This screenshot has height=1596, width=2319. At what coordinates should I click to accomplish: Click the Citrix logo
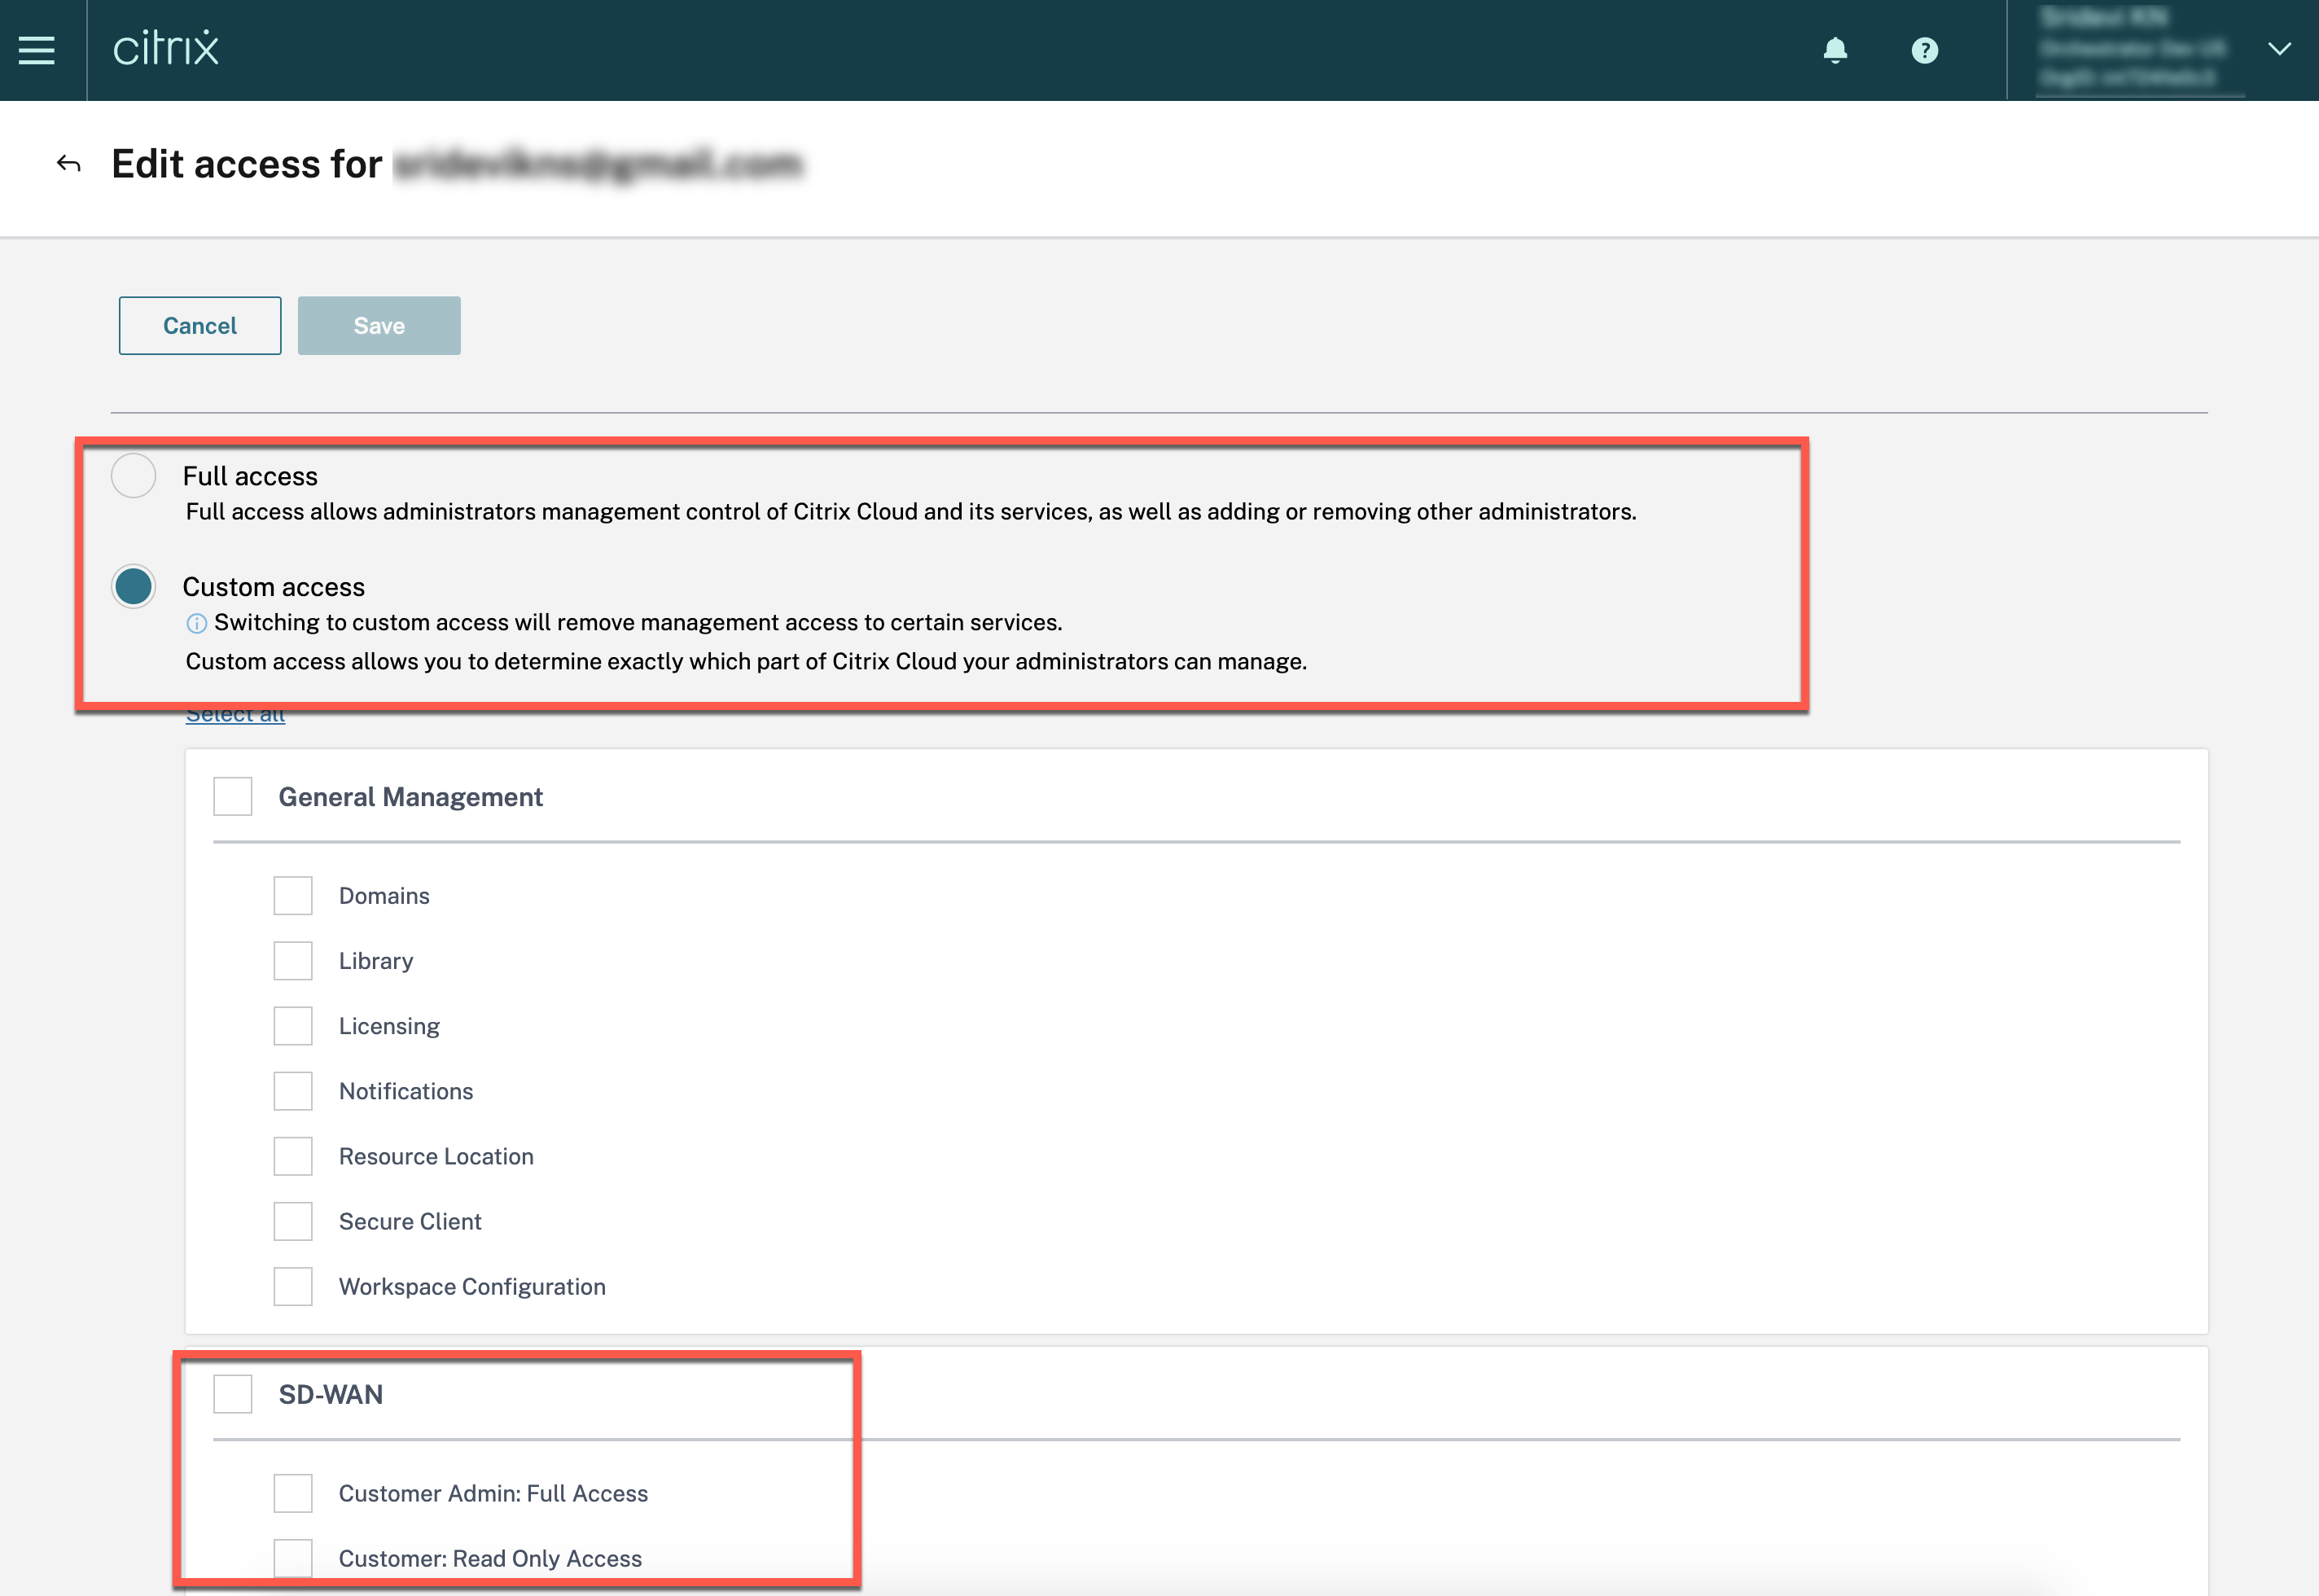pyautogui.click(x=166, y=49)
